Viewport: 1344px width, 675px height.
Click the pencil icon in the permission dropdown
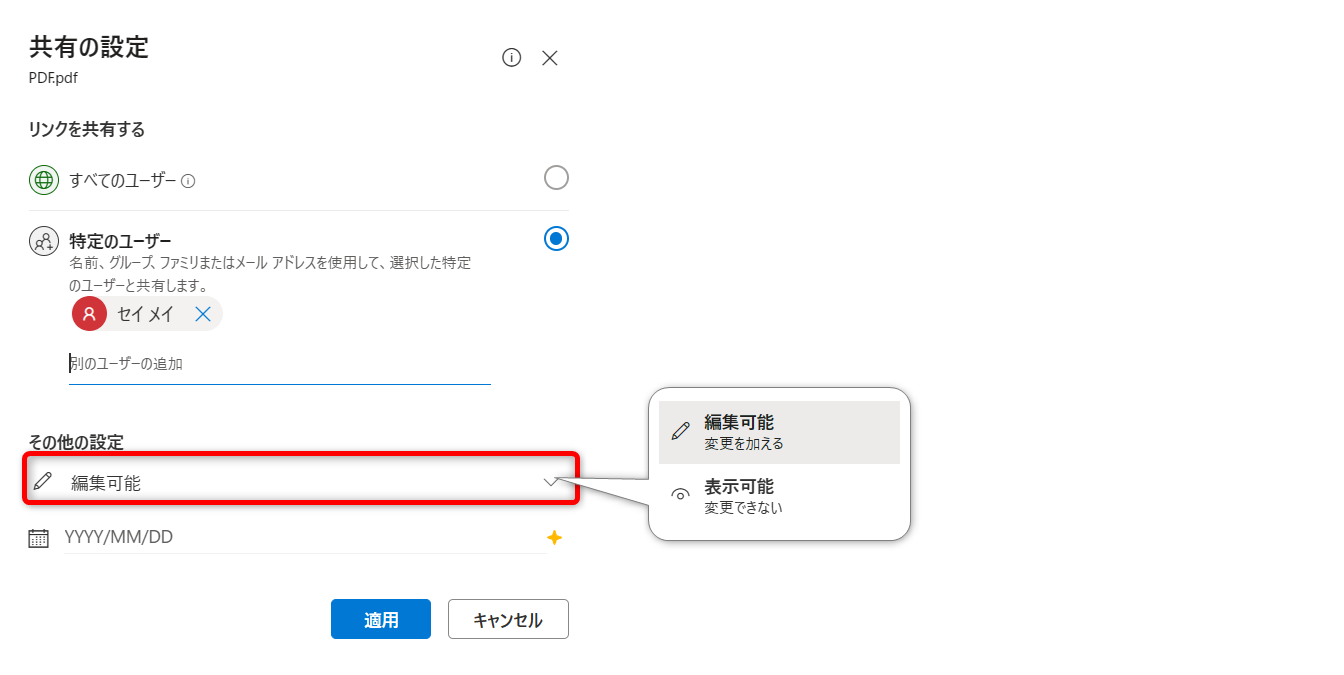[42, 482]
